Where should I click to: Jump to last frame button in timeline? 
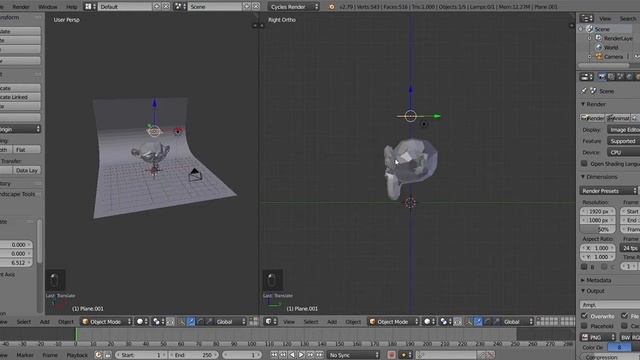[x=320, y=355]
